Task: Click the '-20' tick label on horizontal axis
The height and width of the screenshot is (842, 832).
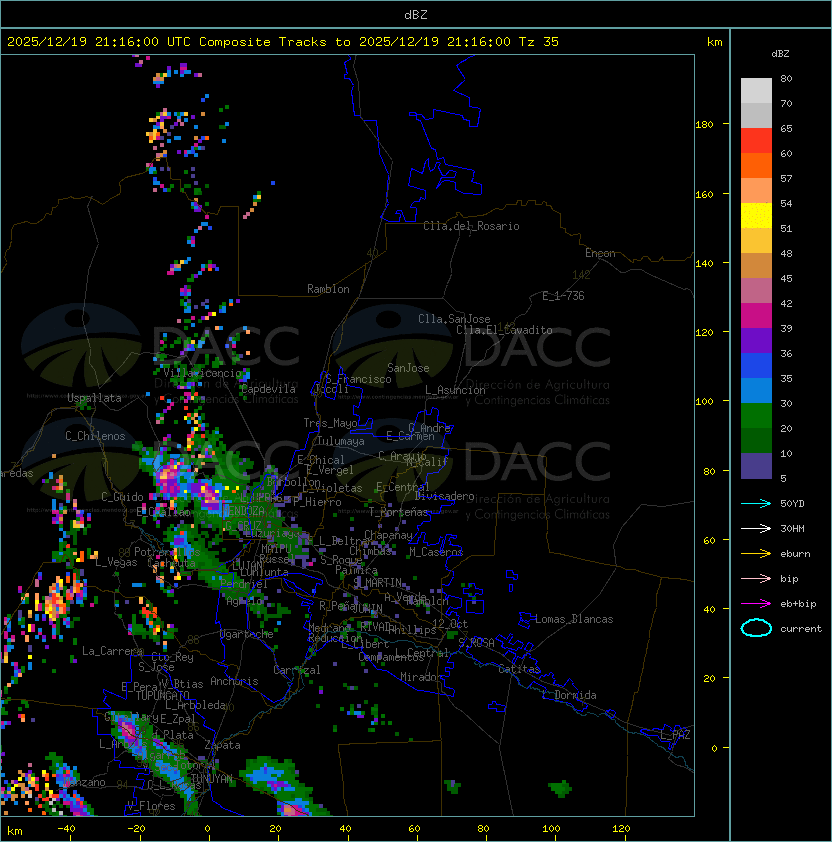Action: click(x=136, y=829)
